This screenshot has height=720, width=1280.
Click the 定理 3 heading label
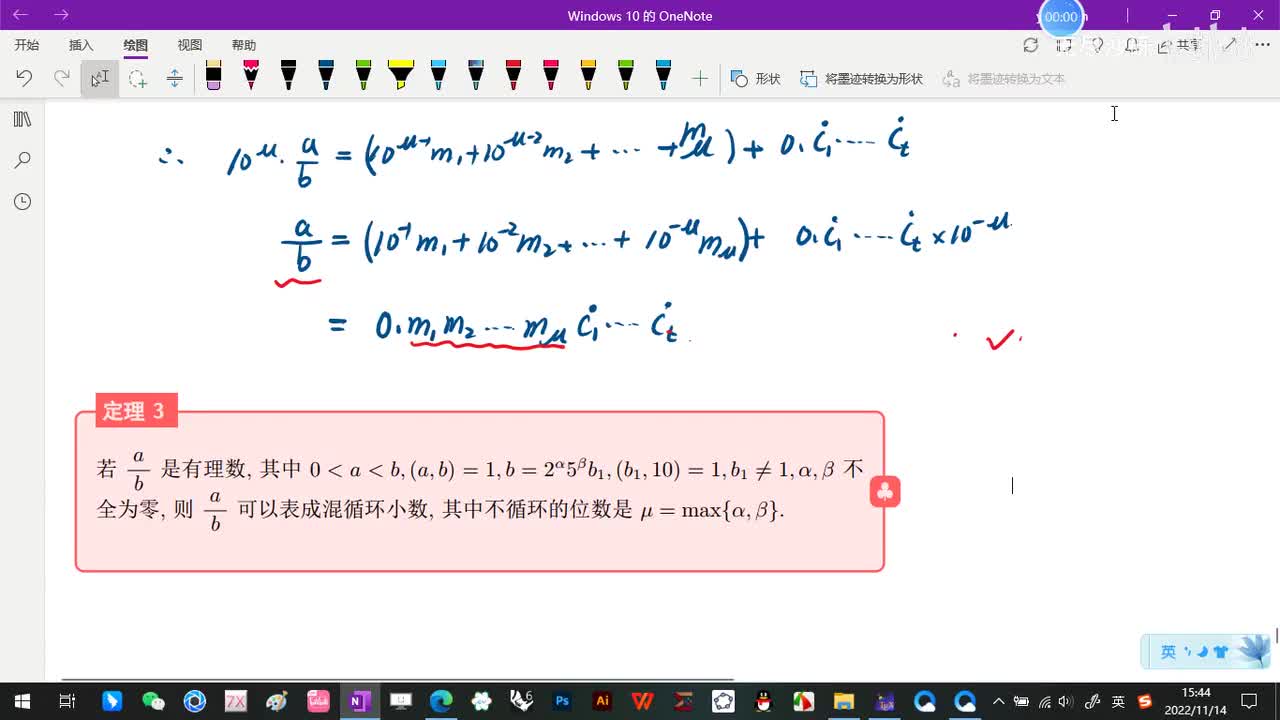tap(136, 411)
